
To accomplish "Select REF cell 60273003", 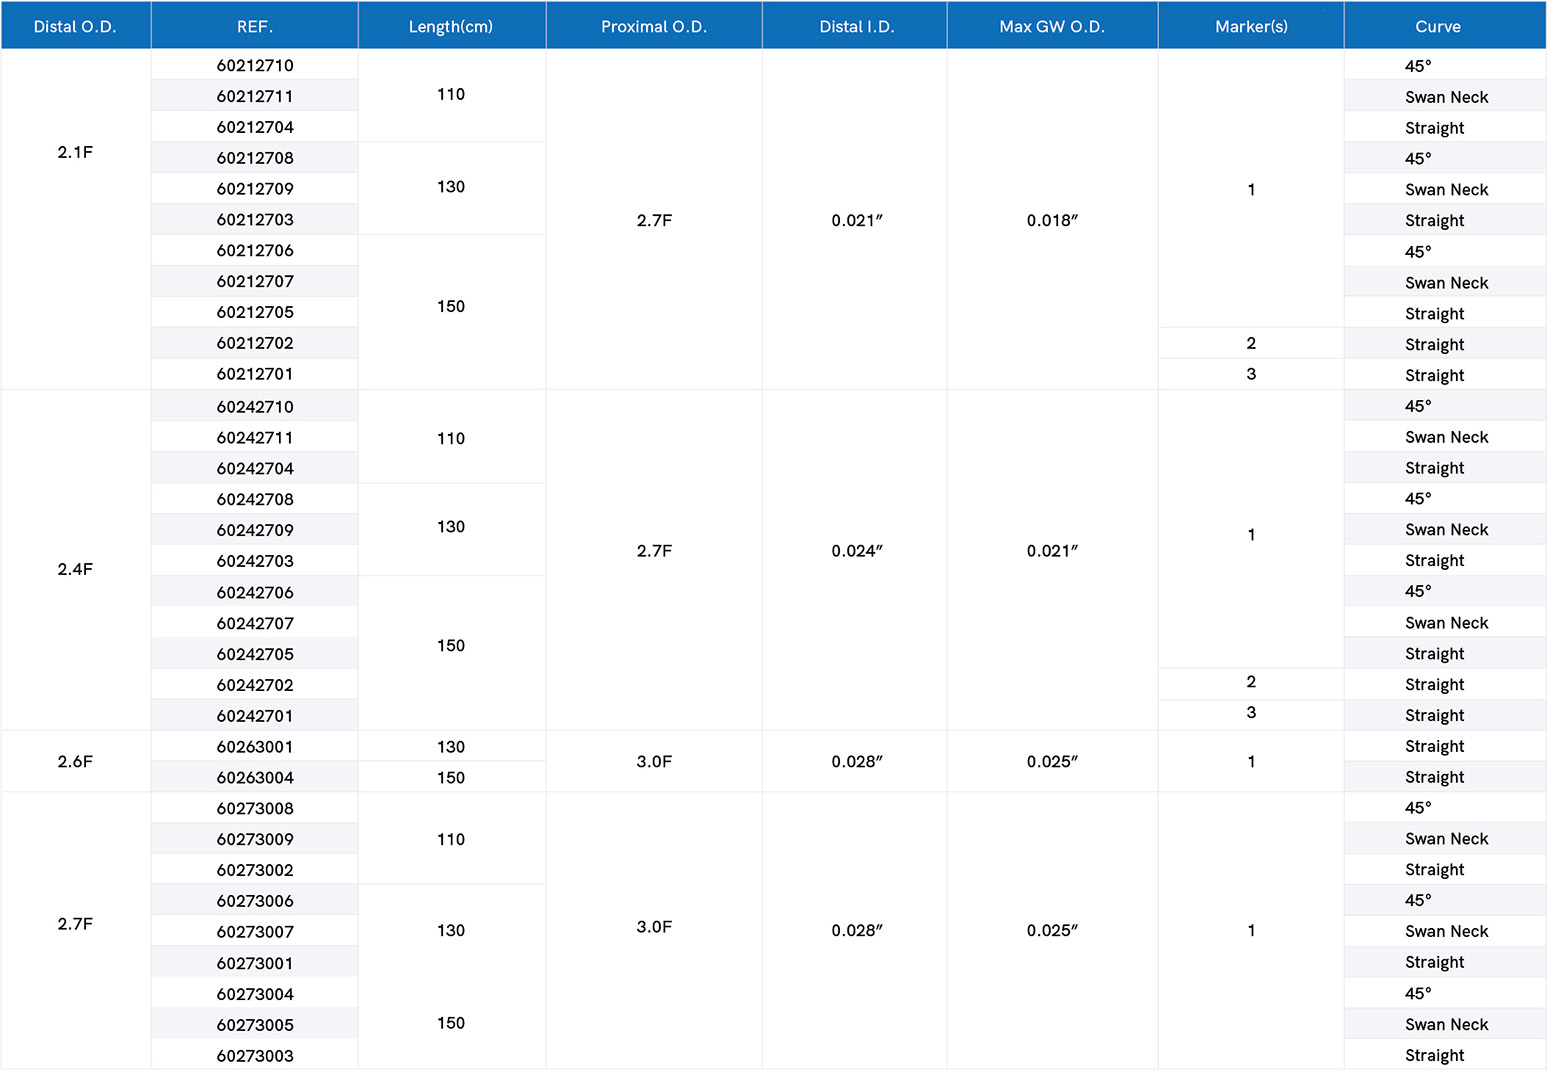I will pos(255,1057).
